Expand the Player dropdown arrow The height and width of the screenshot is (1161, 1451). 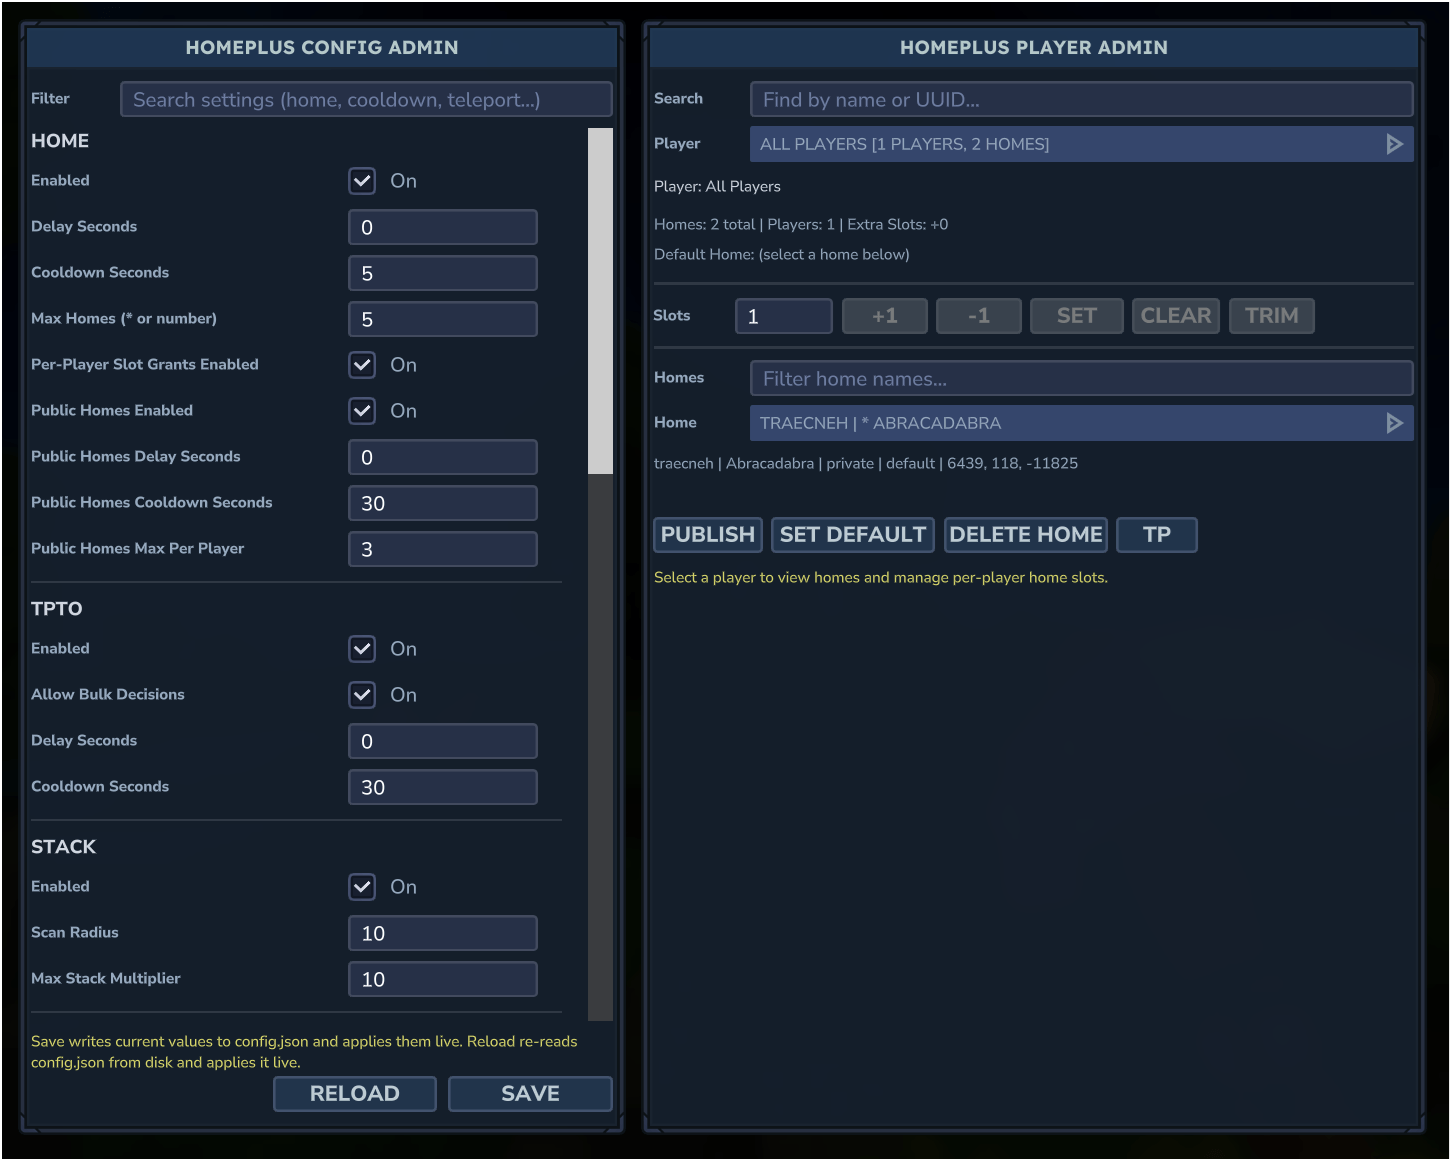pos(1394,144)
